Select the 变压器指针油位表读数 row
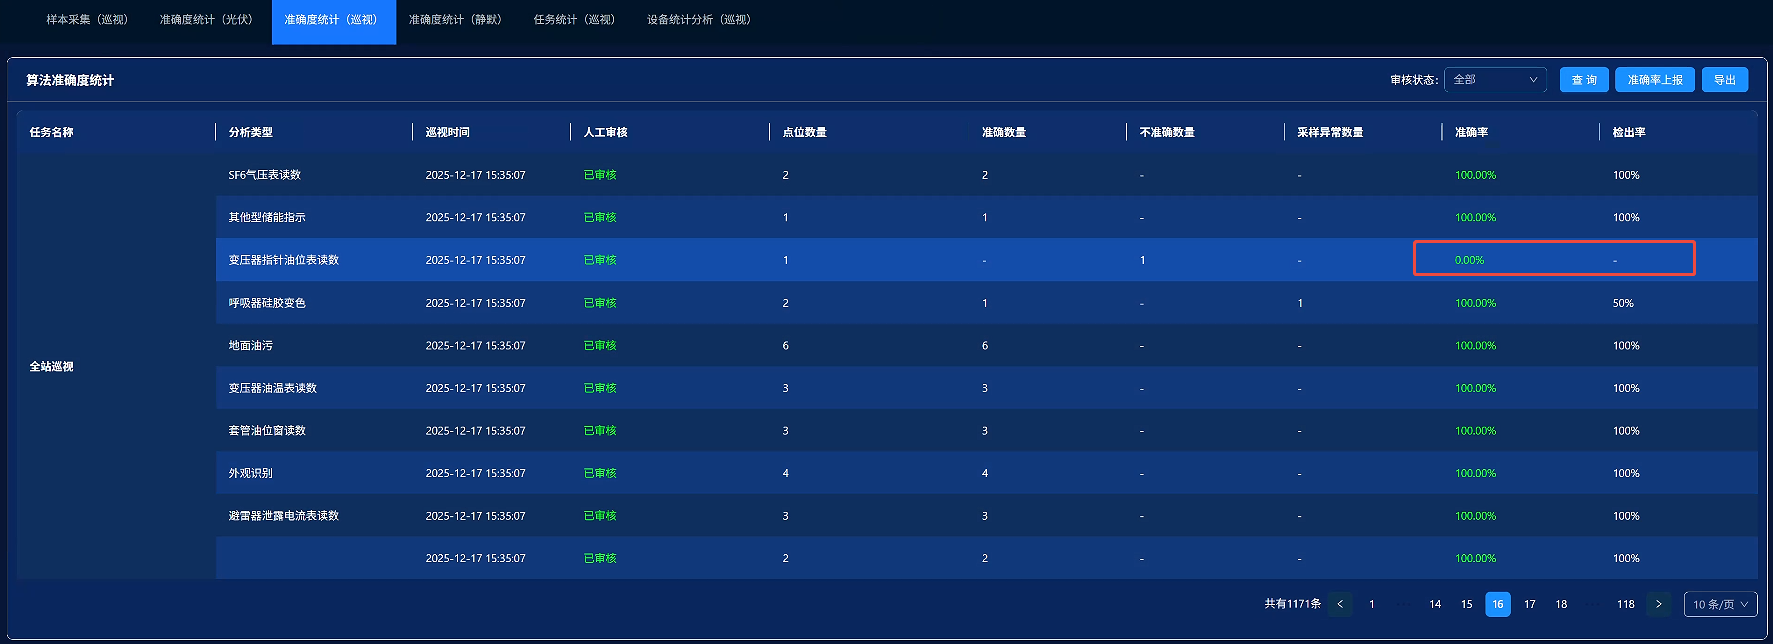 tap(284, 260)
